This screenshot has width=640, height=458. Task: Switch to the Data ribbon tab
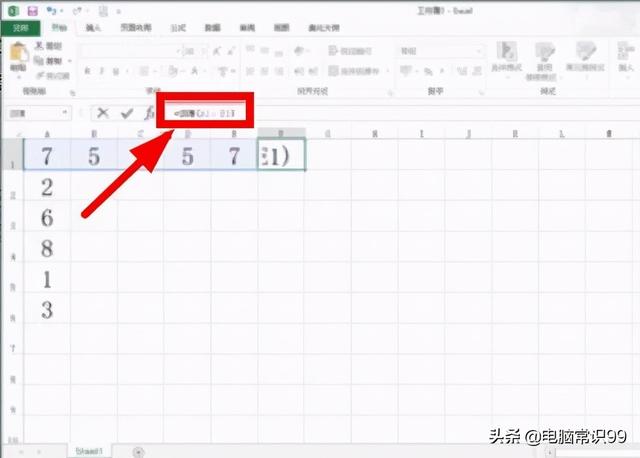click(x=212, y=28)
